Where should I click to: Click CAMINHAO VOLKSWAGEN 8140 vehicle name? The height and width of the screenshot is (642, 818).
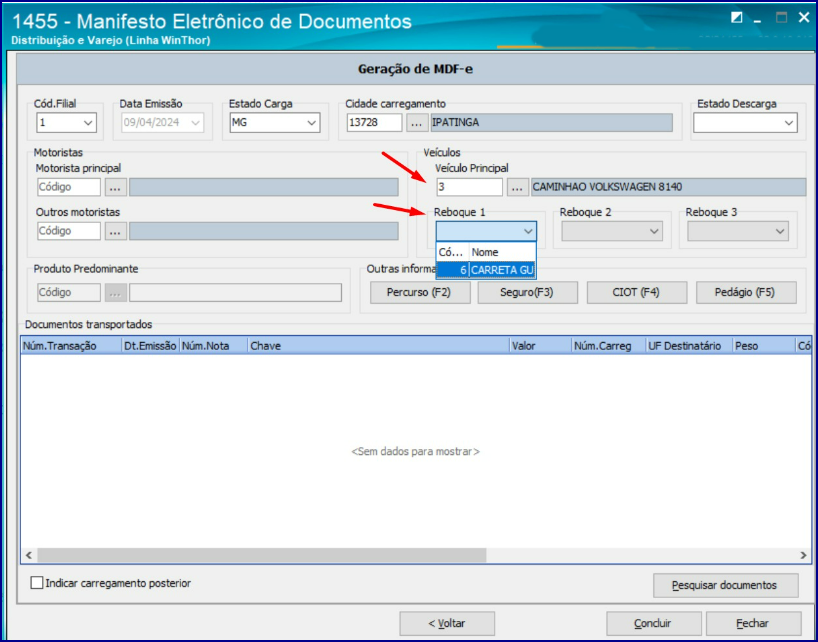[607, 187]
